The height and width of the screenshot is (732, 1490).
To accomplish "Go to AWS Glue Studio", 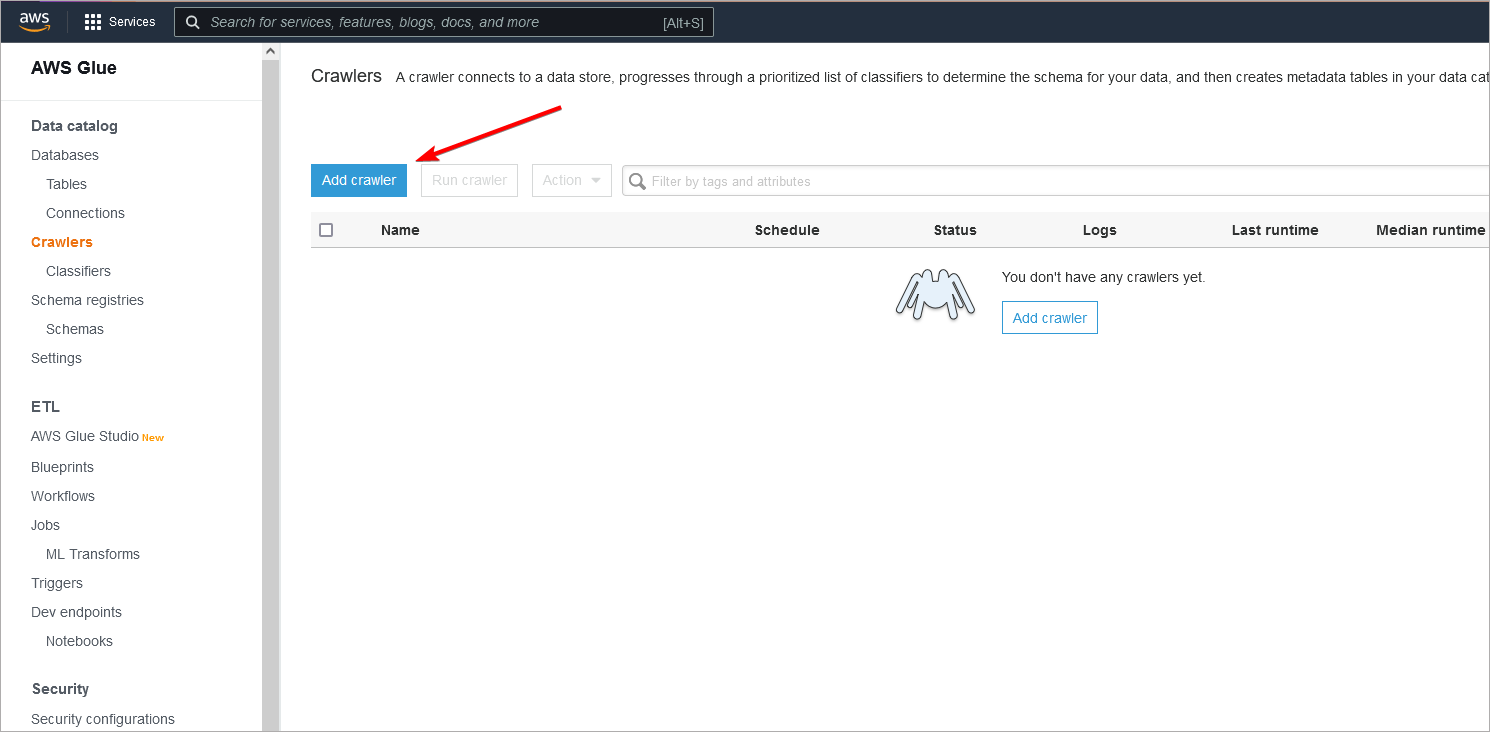I will click(x=85, y=436).
